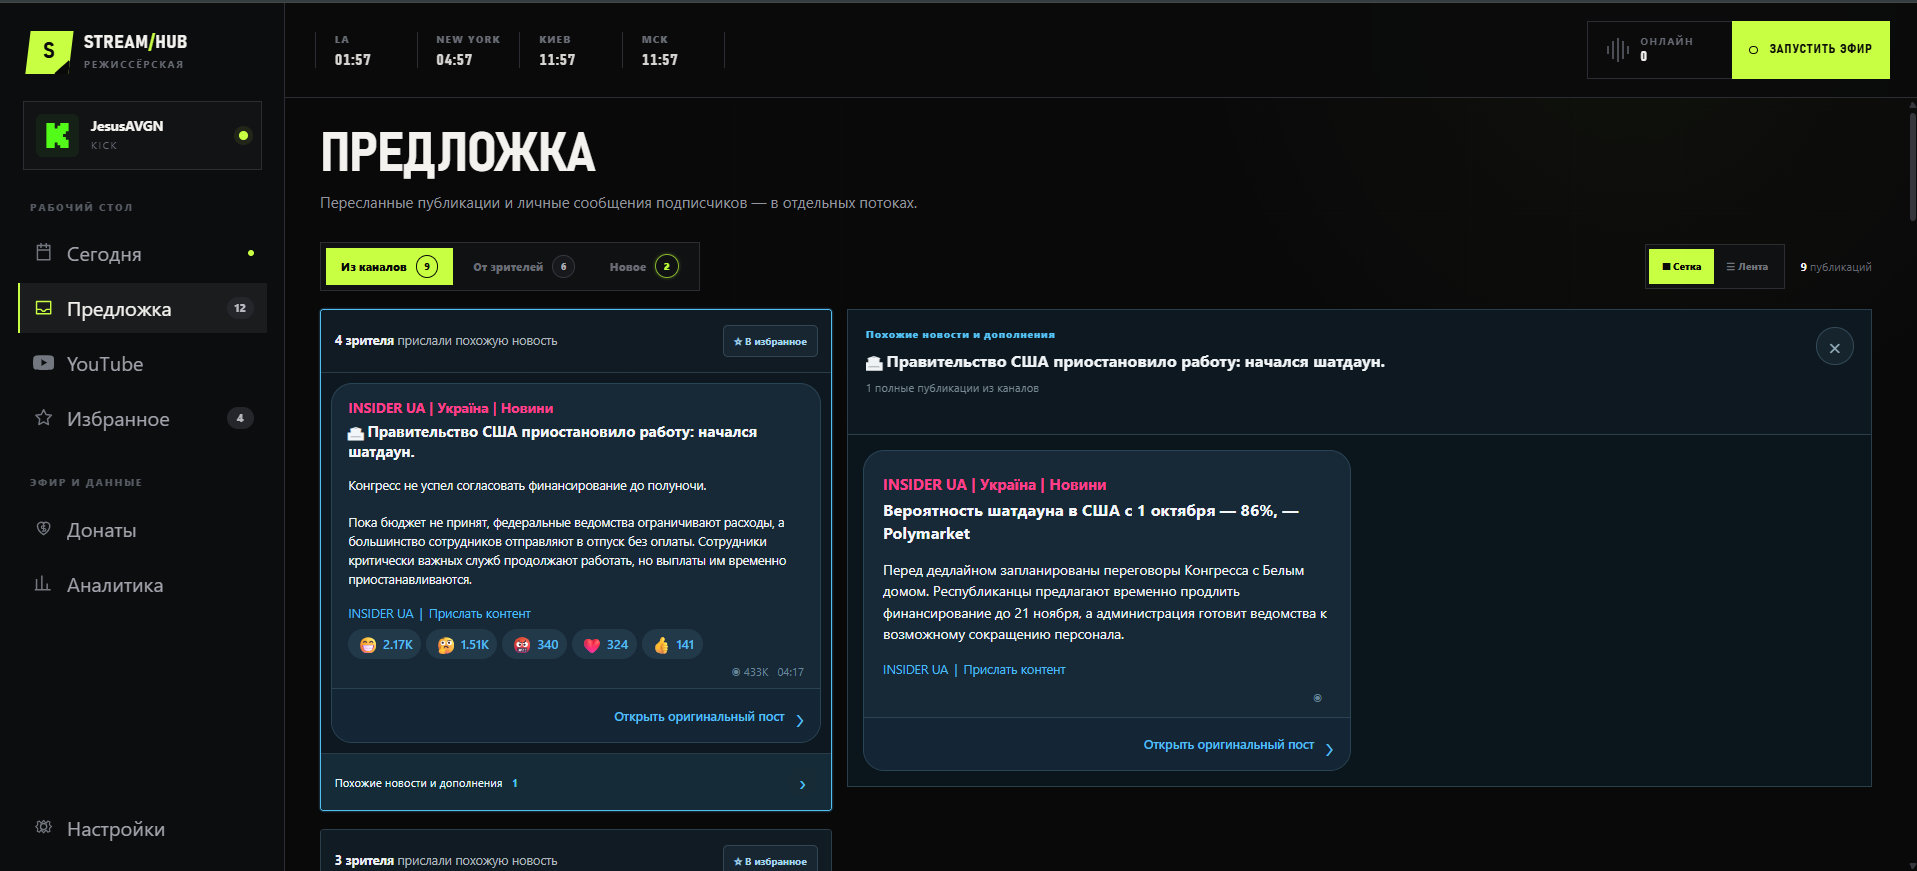Click the shield icon next to Донаты
The width and height of the screenshot is (1917, 871).
click(43, 529)
